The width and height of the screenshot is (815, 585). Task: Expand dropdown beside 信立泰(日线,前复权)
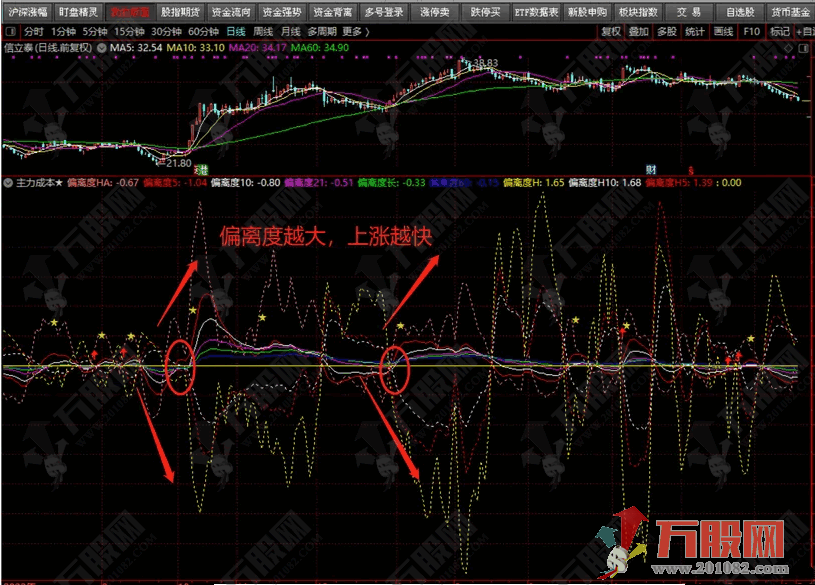pos(101,48)
